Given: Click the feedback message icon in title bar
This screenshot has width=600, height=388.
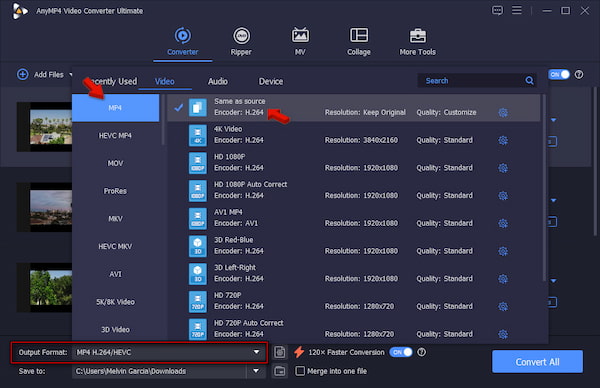Looking at the screenshot, I should pyautogui.click(x=497, y=10).
